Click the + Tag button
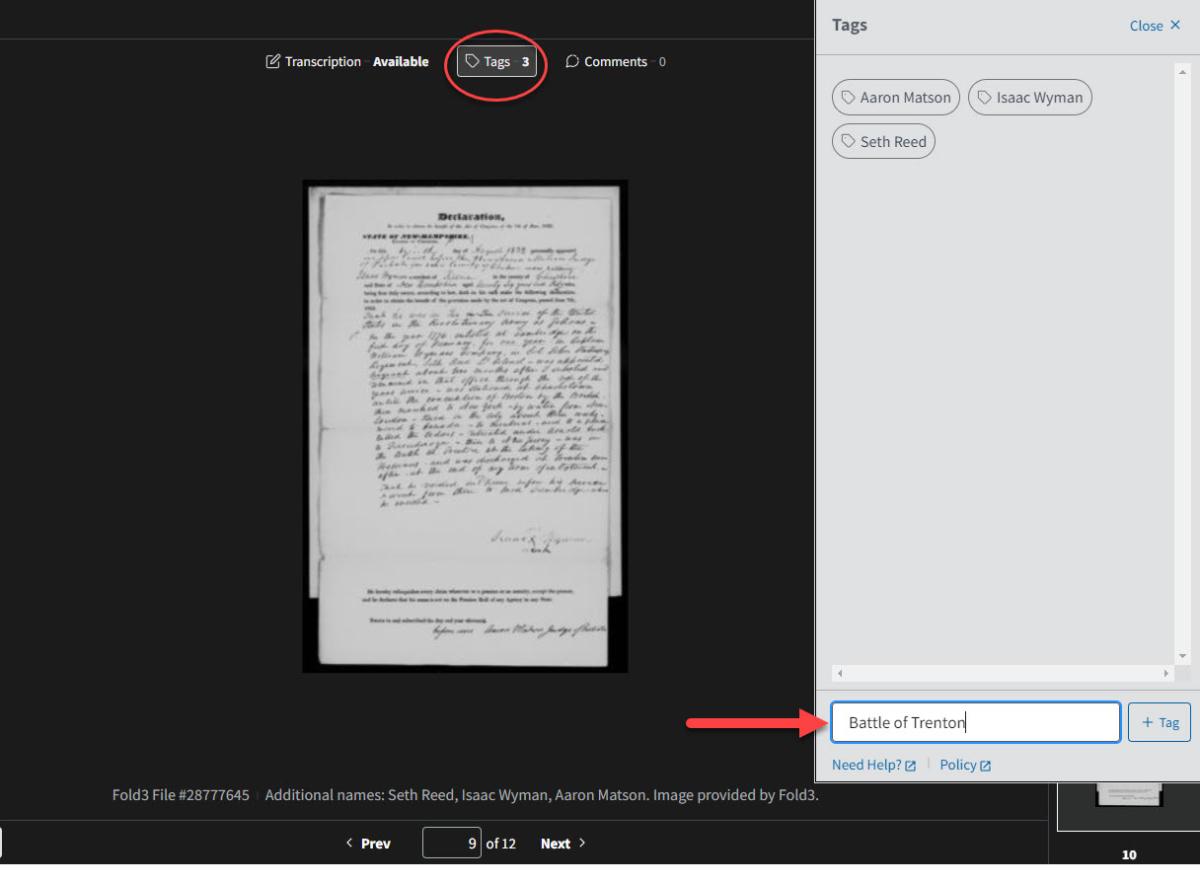1200x883 pixels. point(1159,722)
